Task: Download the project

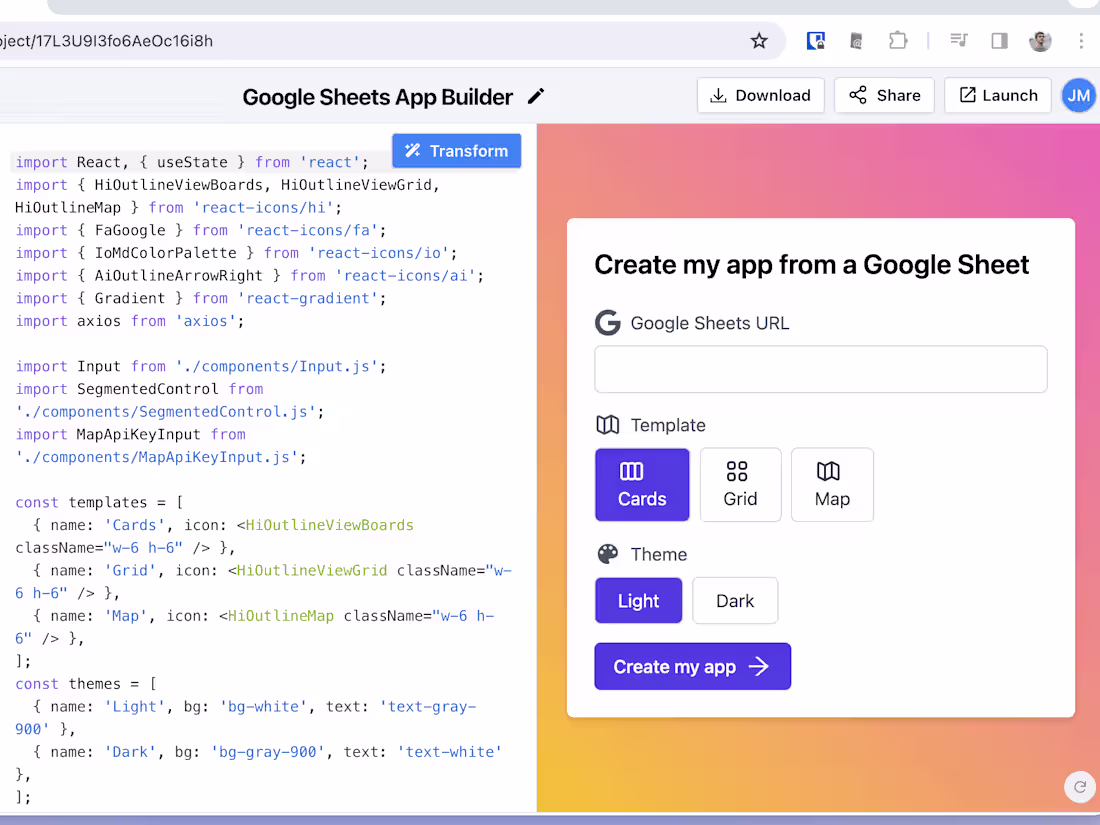Action: coord(760,95)
